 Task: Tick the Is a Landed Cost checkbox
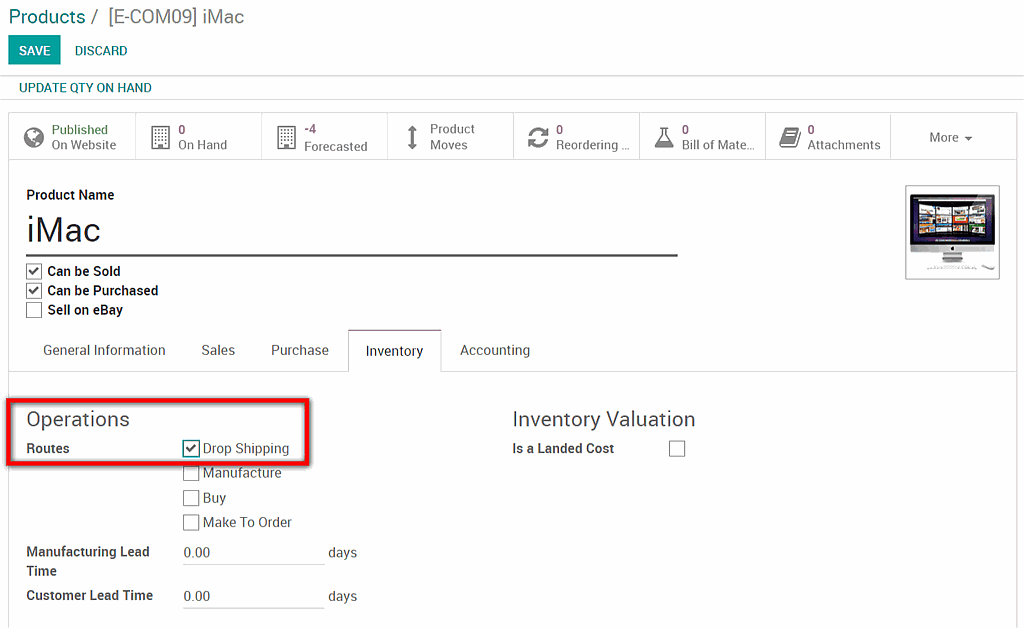click(x=677, y=449)
